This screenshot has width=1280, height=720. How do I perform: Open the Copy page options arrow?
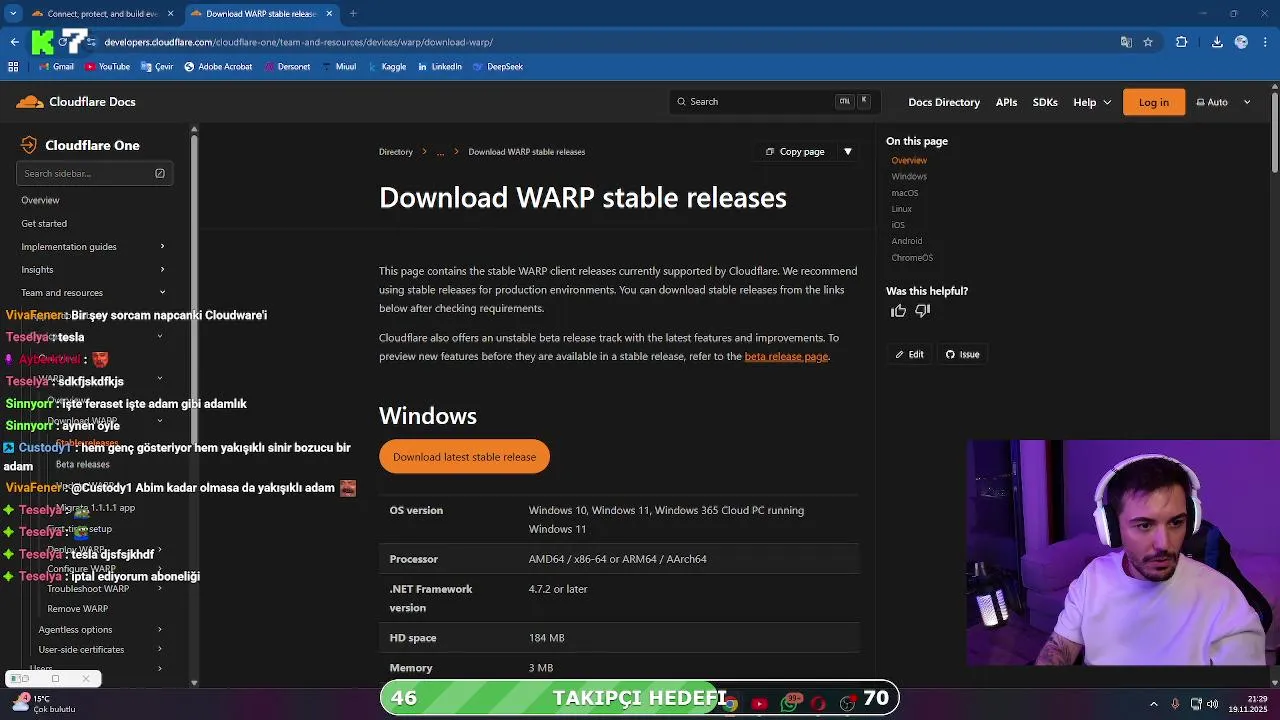(x=847, y=152)
